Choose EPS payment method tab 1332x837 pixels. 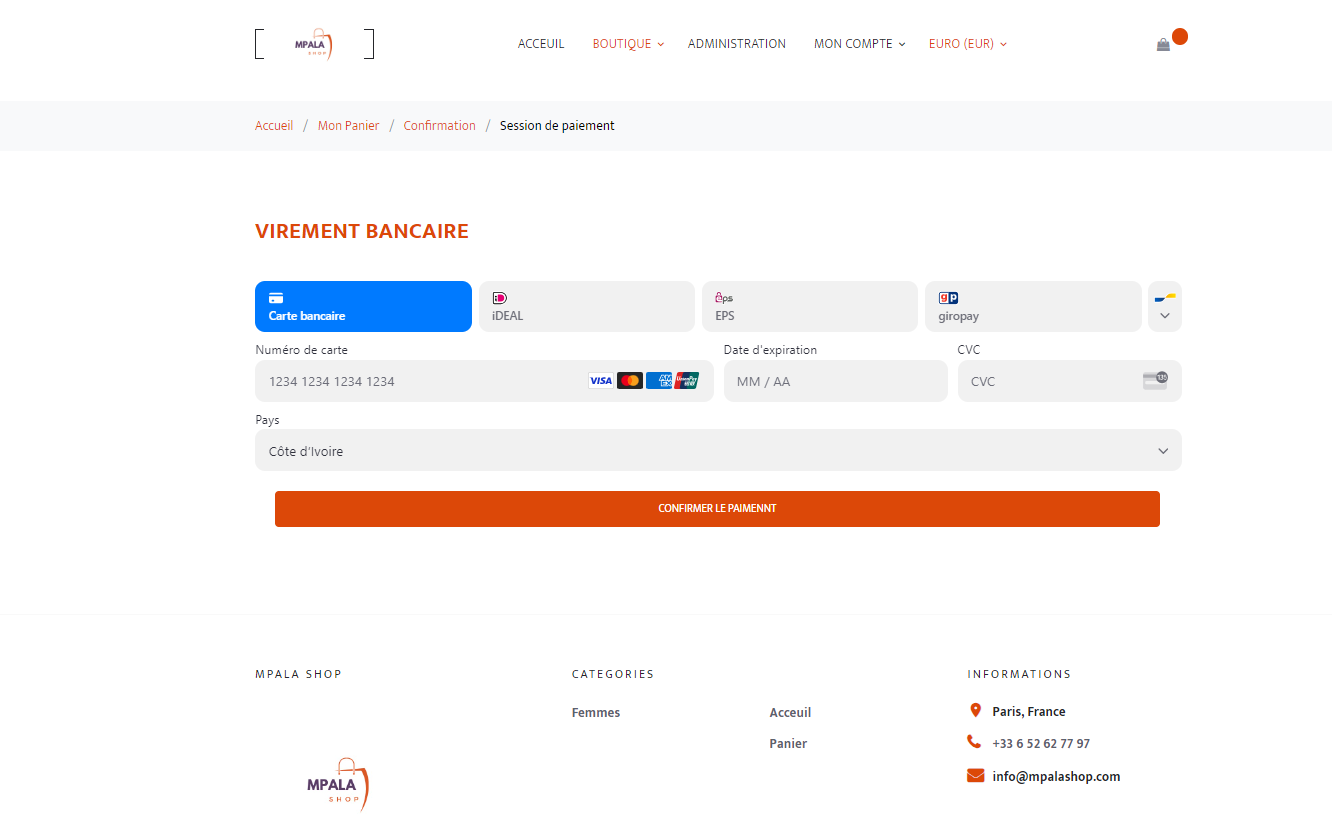(x=809, y=306)
